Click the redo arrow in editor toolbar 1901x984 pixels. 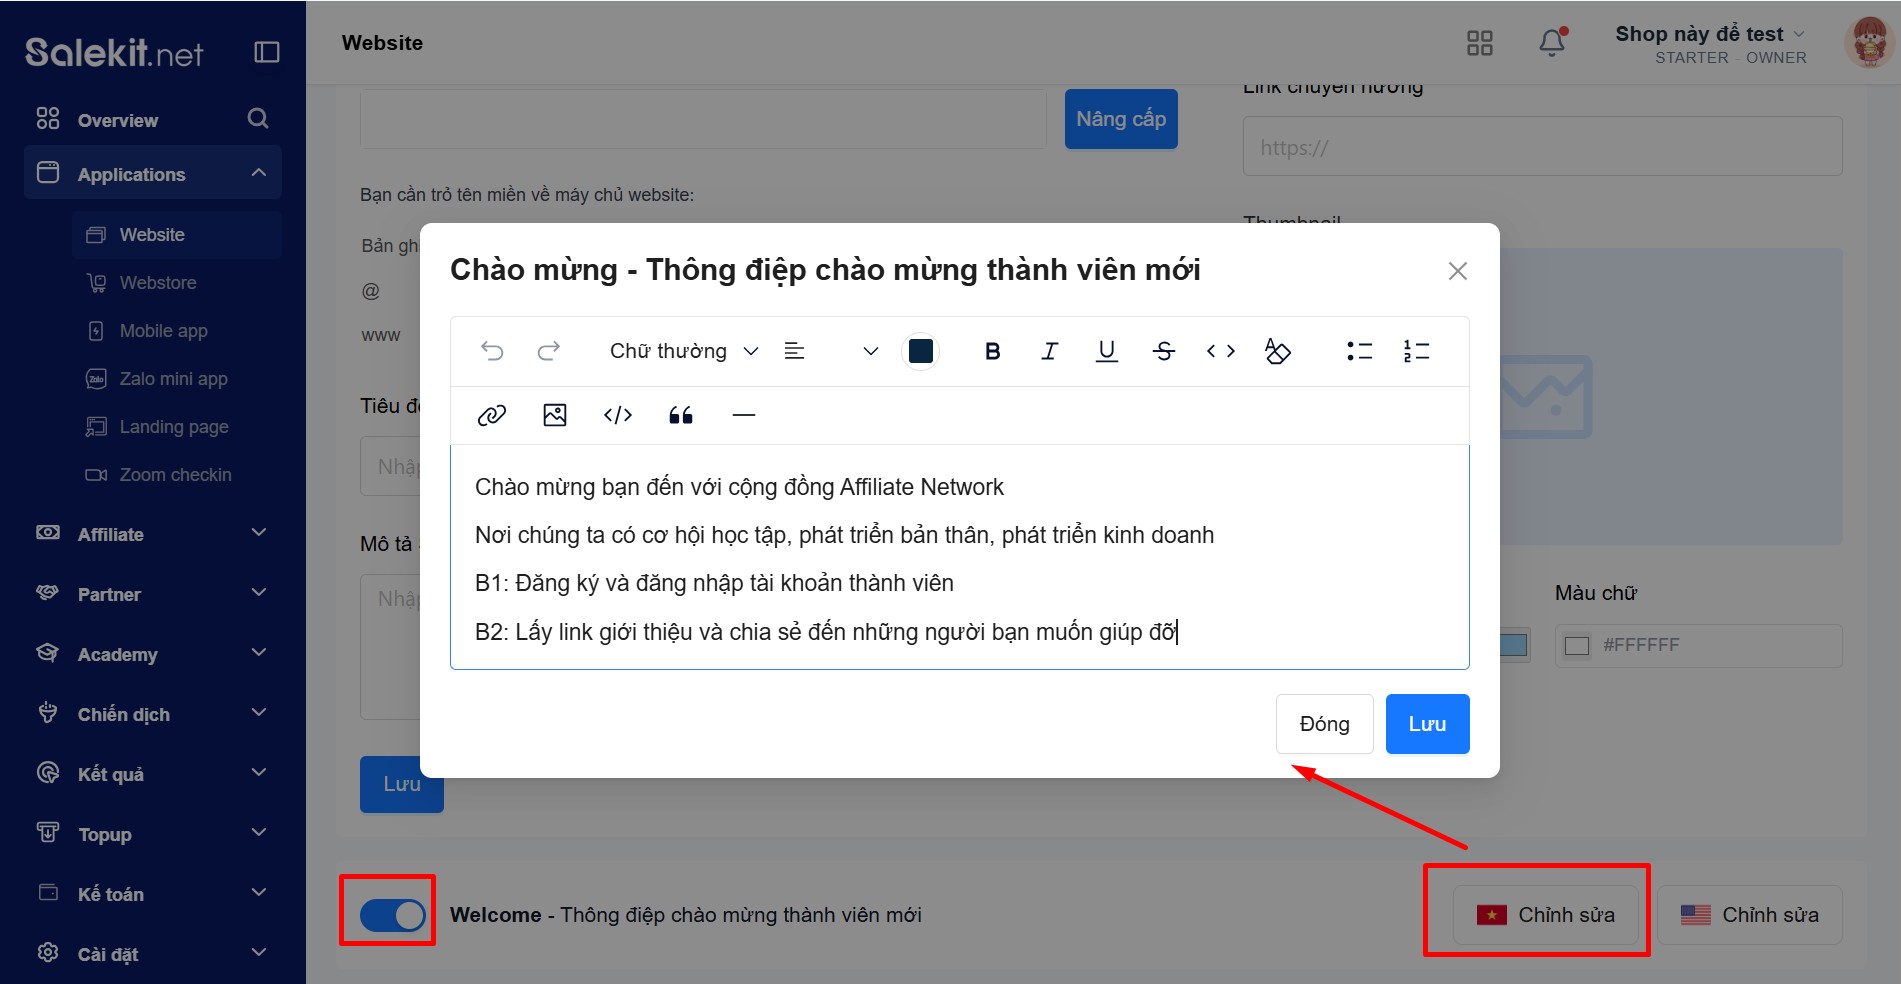pos(548,351)
